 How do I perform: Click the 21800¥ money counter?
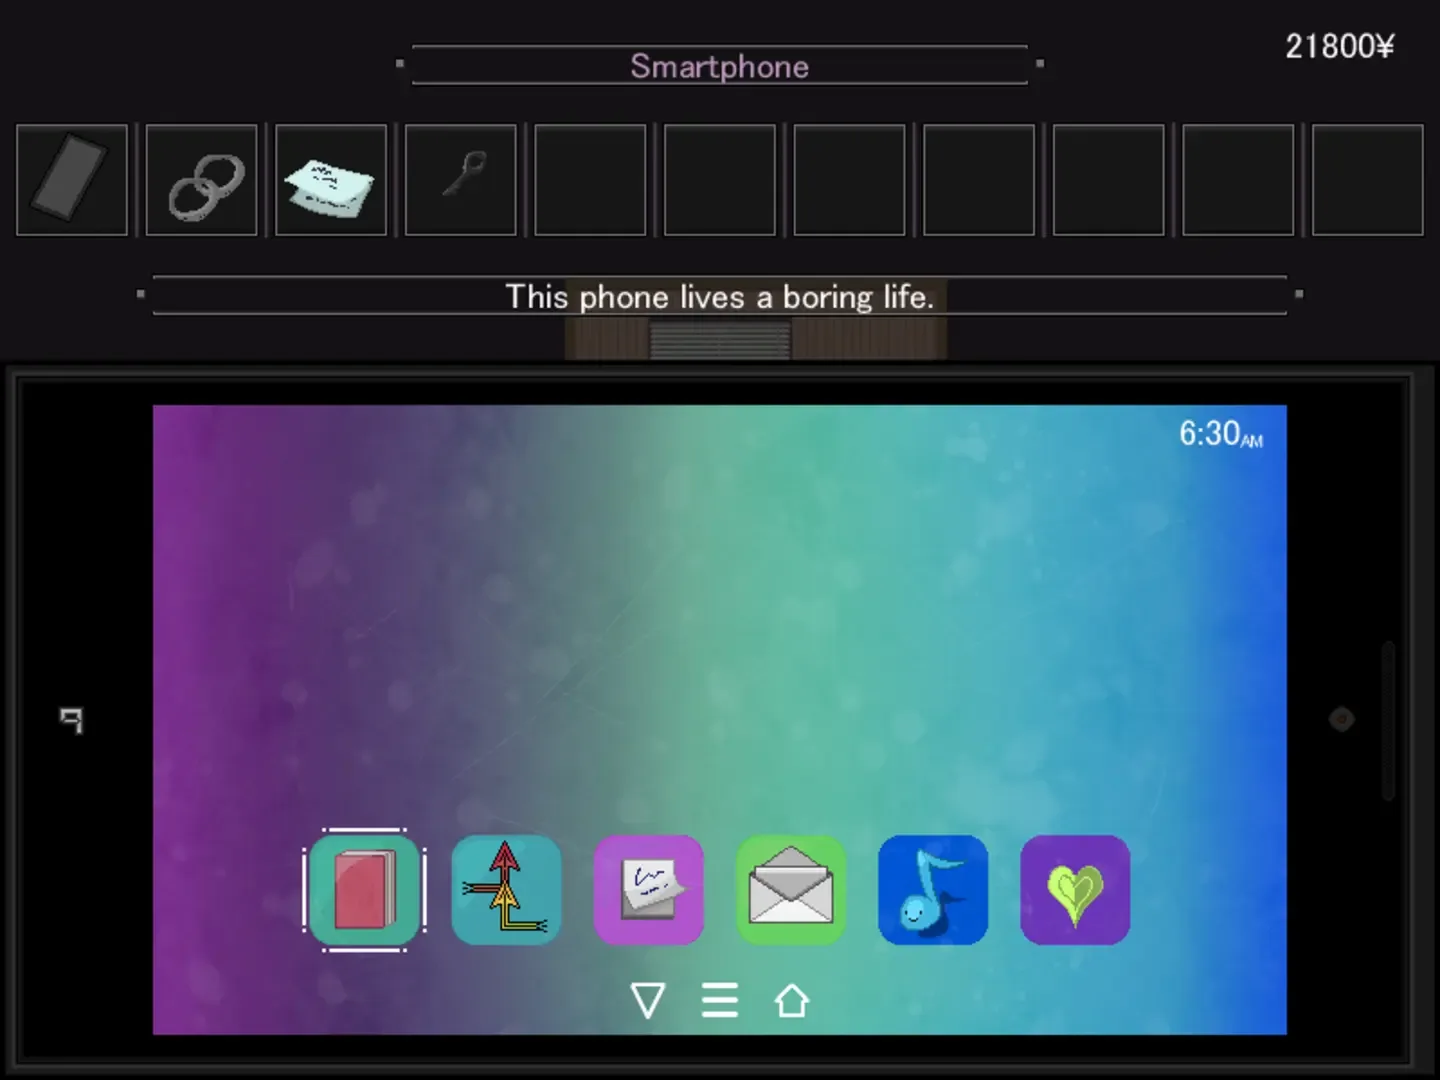(x=1339, y=46)
